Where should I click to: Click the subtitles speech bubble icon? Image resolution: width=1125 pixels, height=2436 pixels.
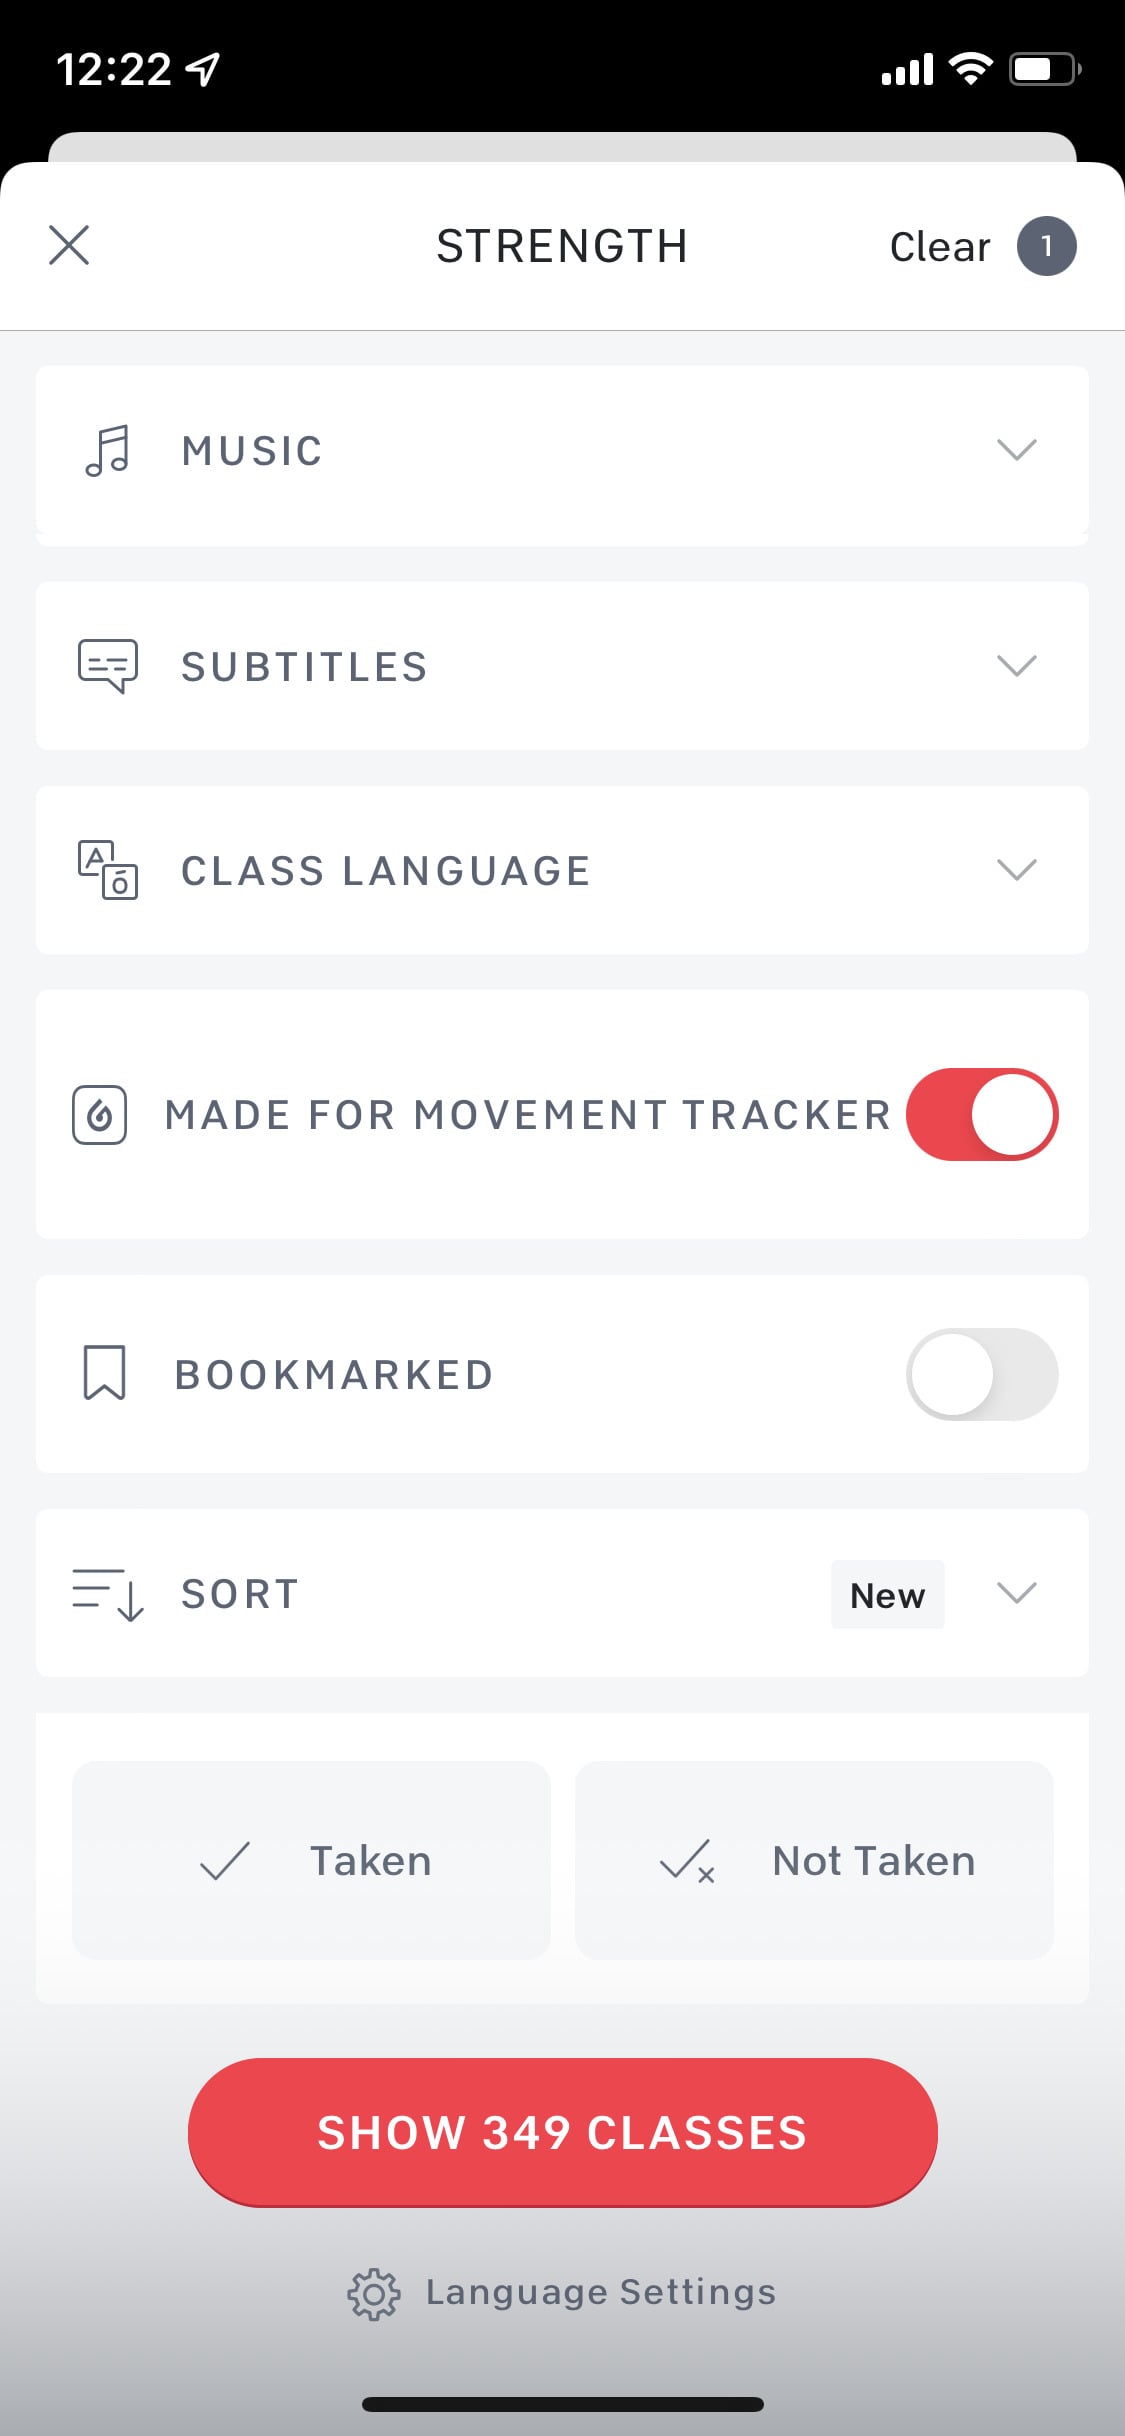pyautogui.click(x=107, y=665)
